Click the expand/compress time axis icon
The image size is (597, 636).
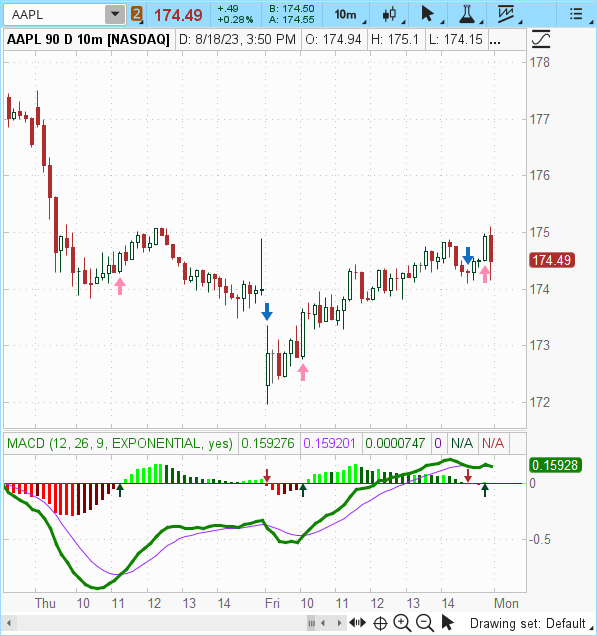click(x=357, y=622)
